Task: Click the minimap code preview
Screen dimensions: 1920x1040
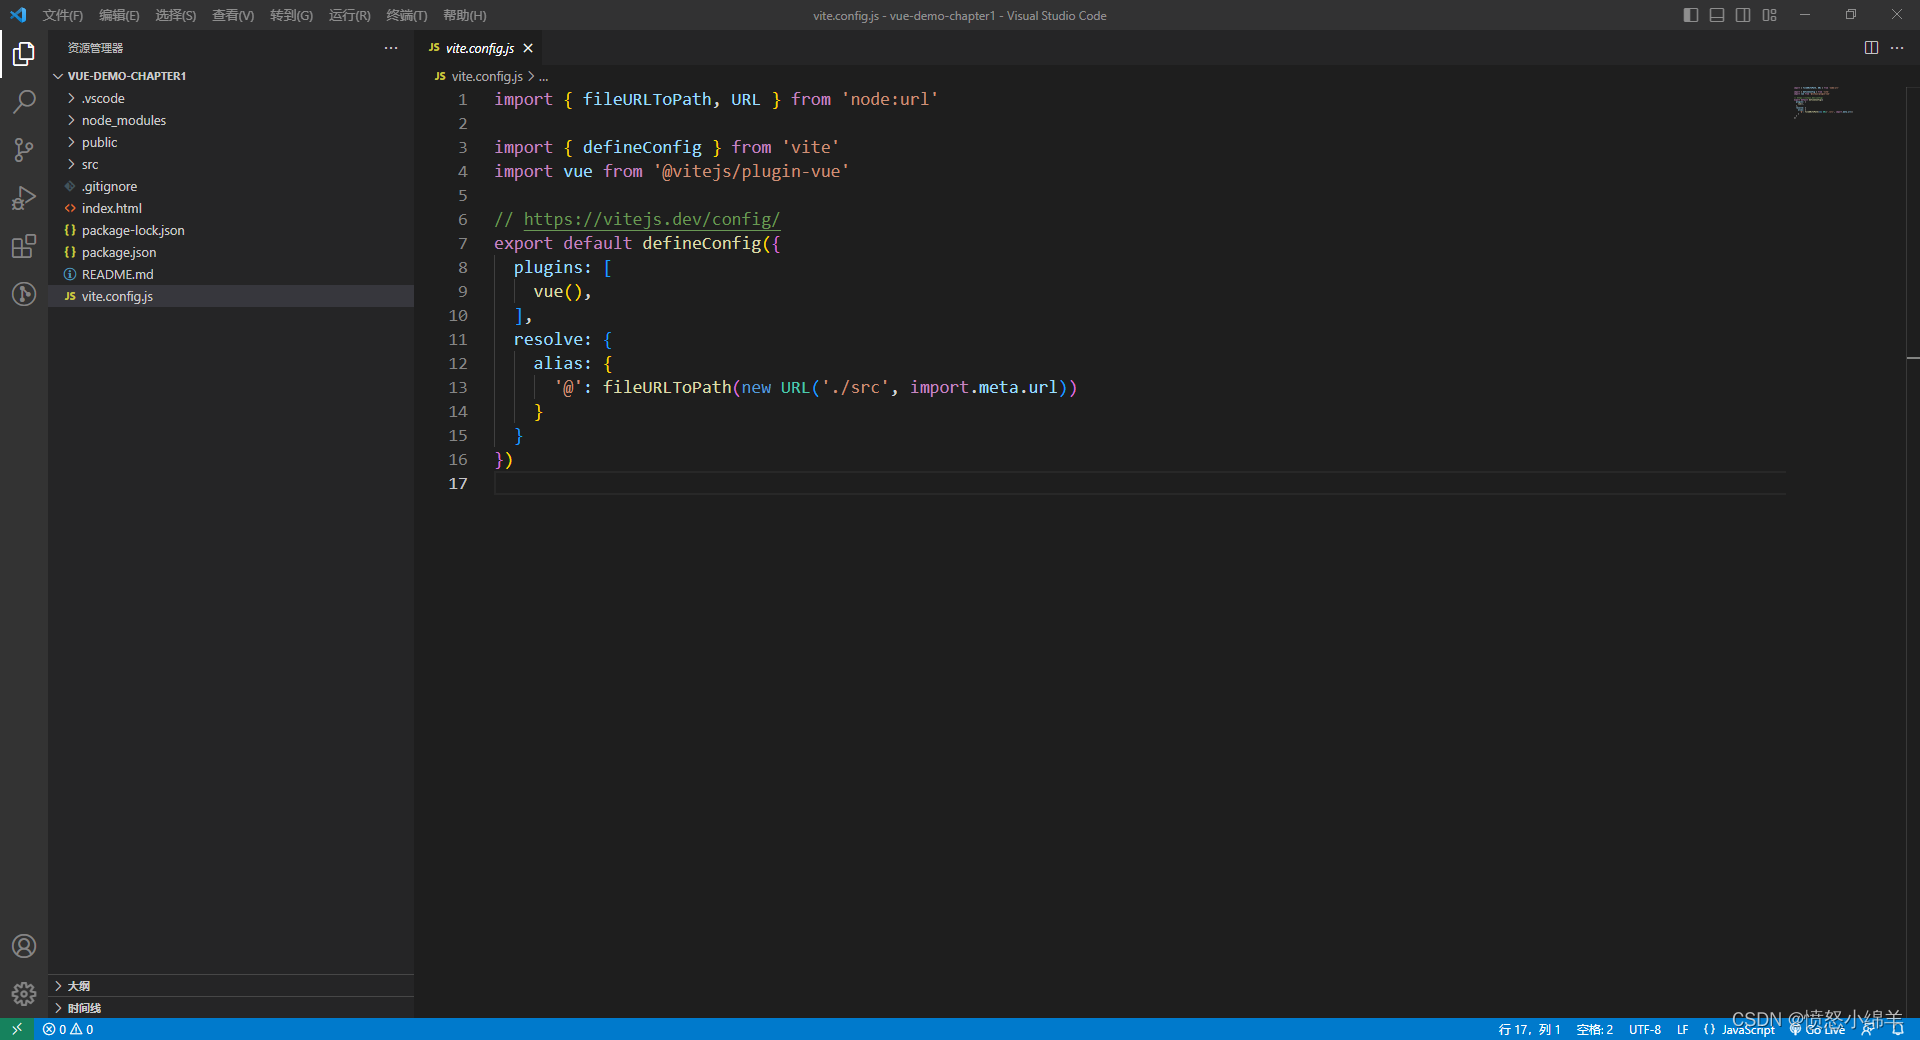Action: point(1823,102)
